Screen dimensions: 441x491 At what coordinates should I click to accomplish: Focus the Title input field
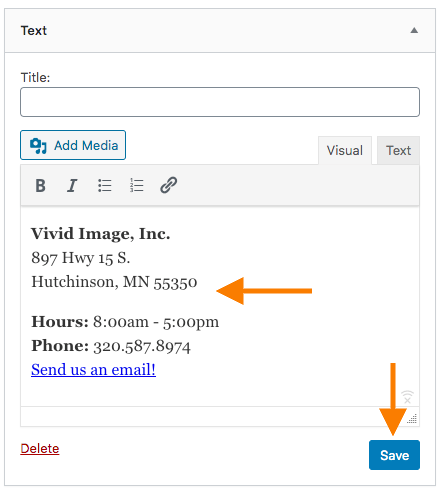coord(220,102)
